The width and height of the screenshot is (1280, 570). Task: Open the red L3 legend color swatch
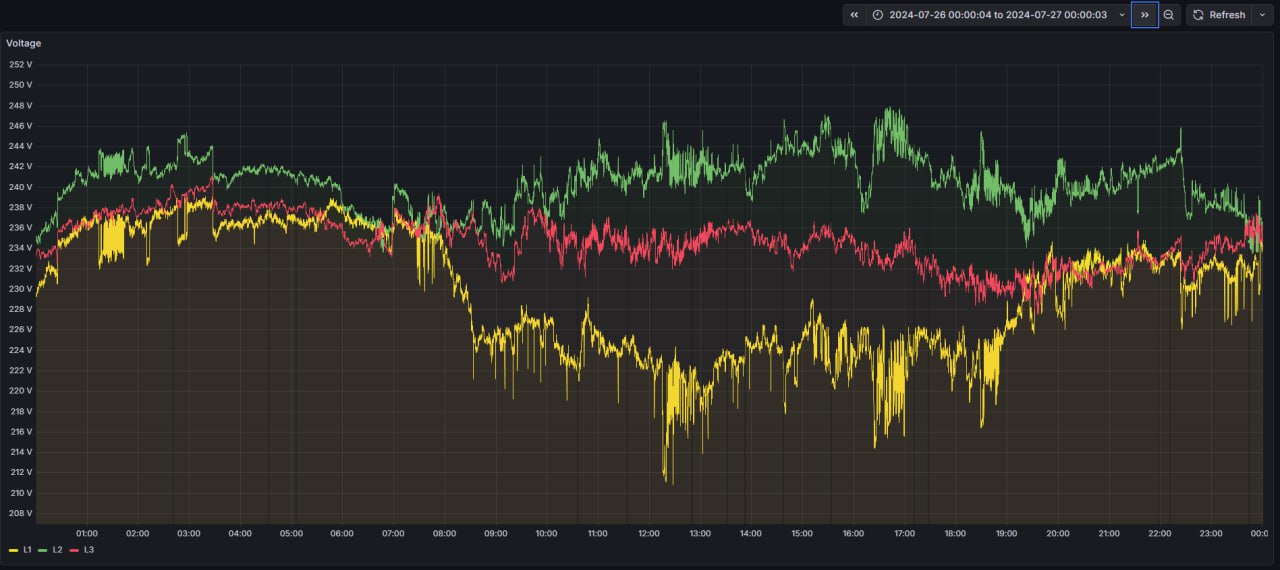tap(74, 550)
